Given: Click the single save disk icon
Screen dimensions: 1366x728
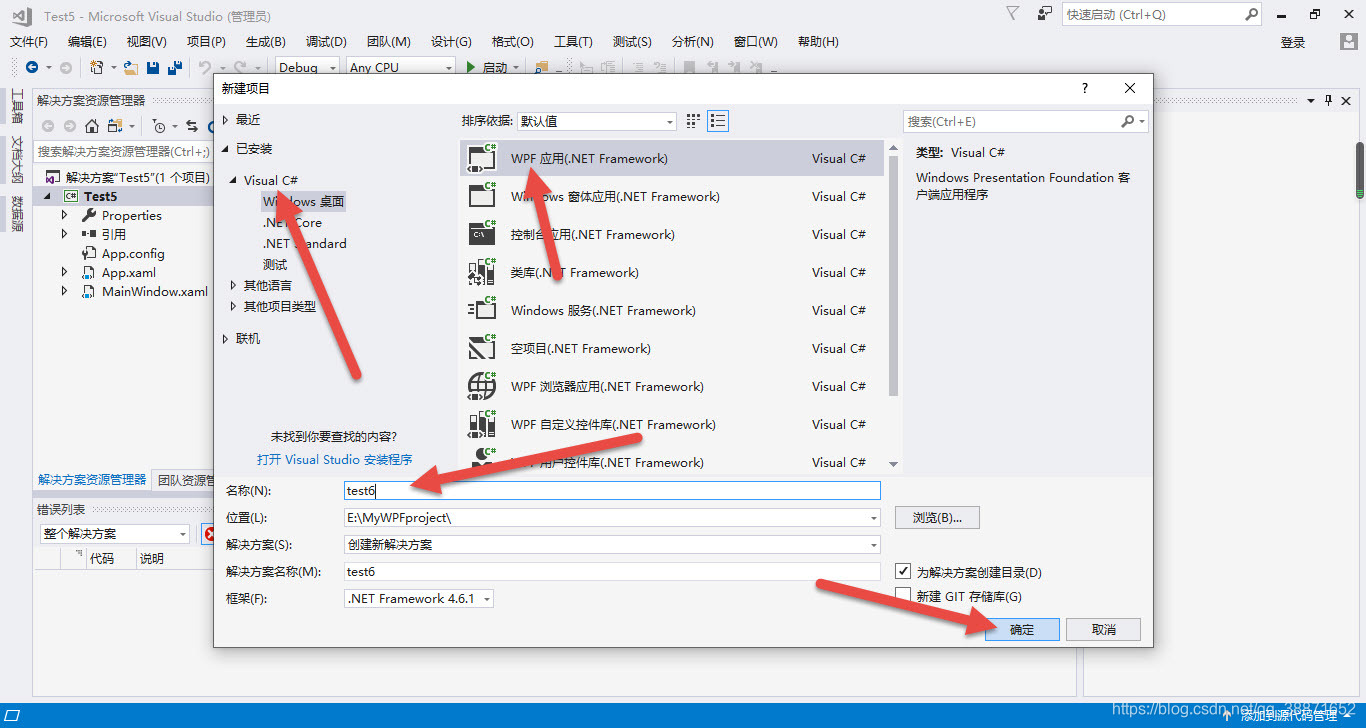Looking at the screenshot, I should pos(153,67).
